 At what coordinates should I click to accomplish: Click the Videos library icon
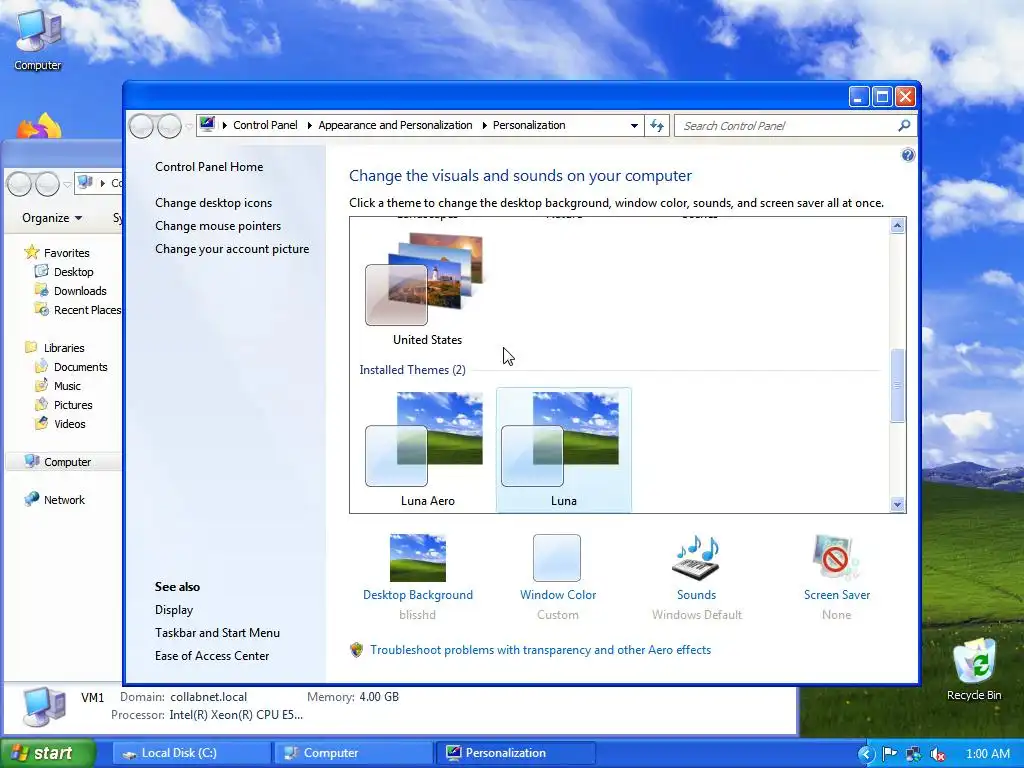tap(41, 423)
